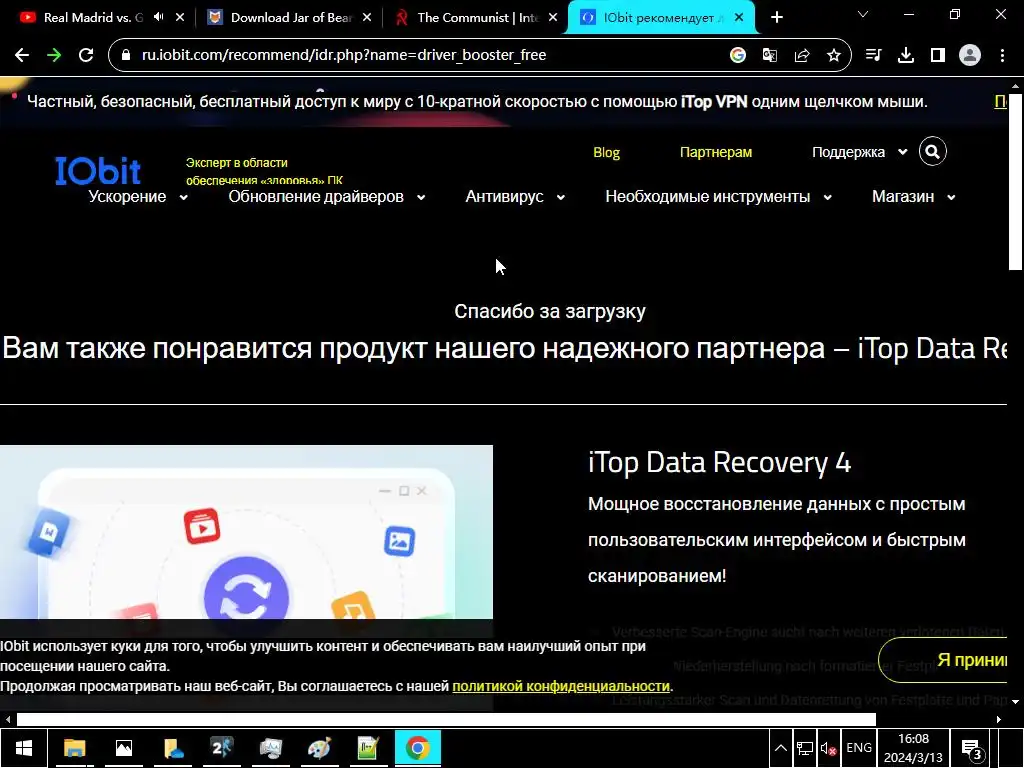This screenshot has width=1024, height=768.
Task: Show hidden system tray icons
Action: coord(780,748)
